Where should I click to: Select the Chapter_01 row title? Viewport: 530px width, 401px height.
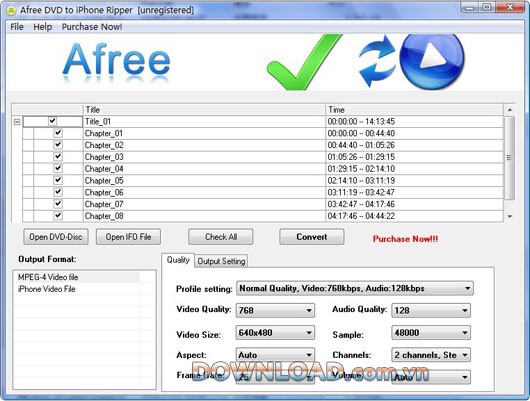pos(104,133)
